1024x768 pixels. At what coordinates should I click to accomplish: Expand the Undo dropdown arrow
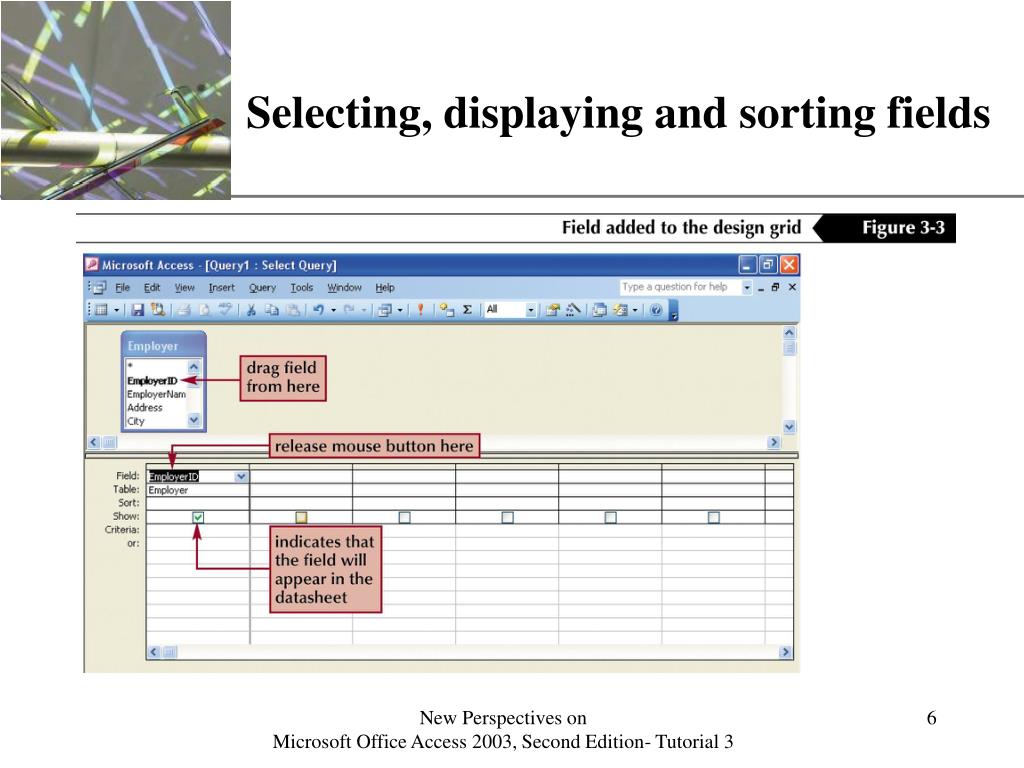[333, 310]
